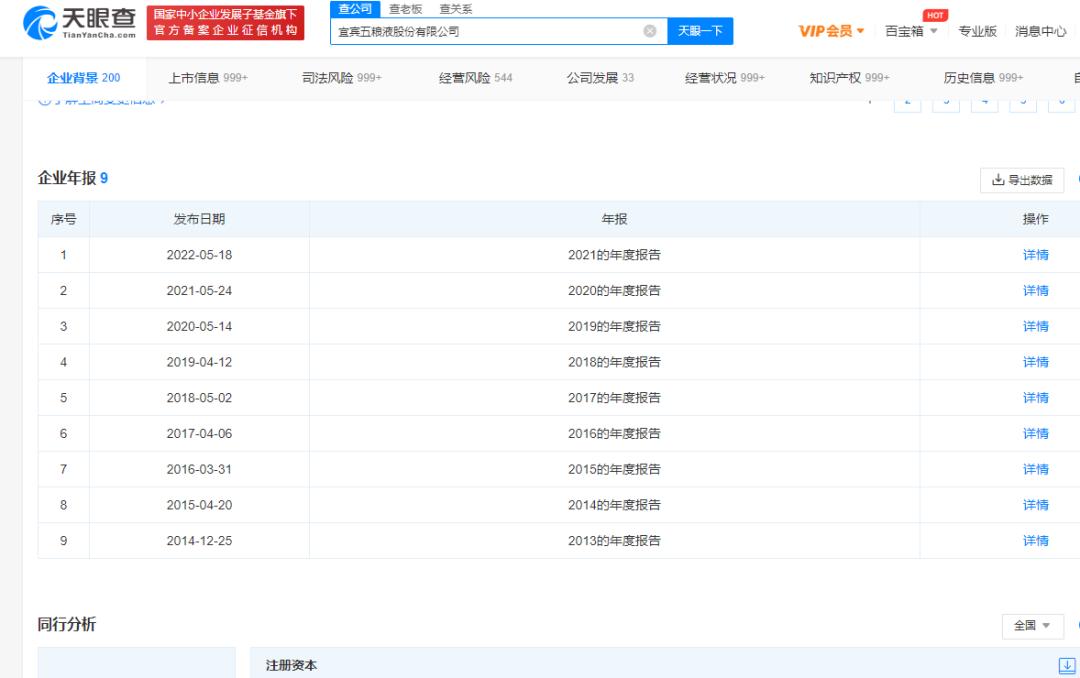Click the date 2022-05-18
This screenshot has height=678, width=1080.
199,255
